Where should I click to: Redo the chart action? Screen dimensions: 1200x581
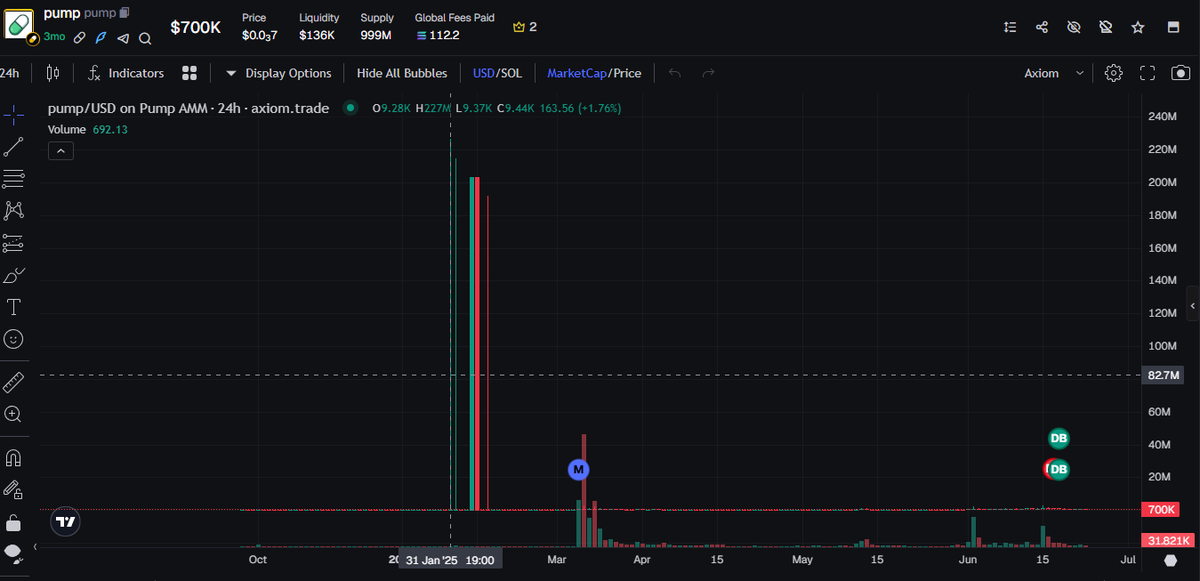(708, 73)
